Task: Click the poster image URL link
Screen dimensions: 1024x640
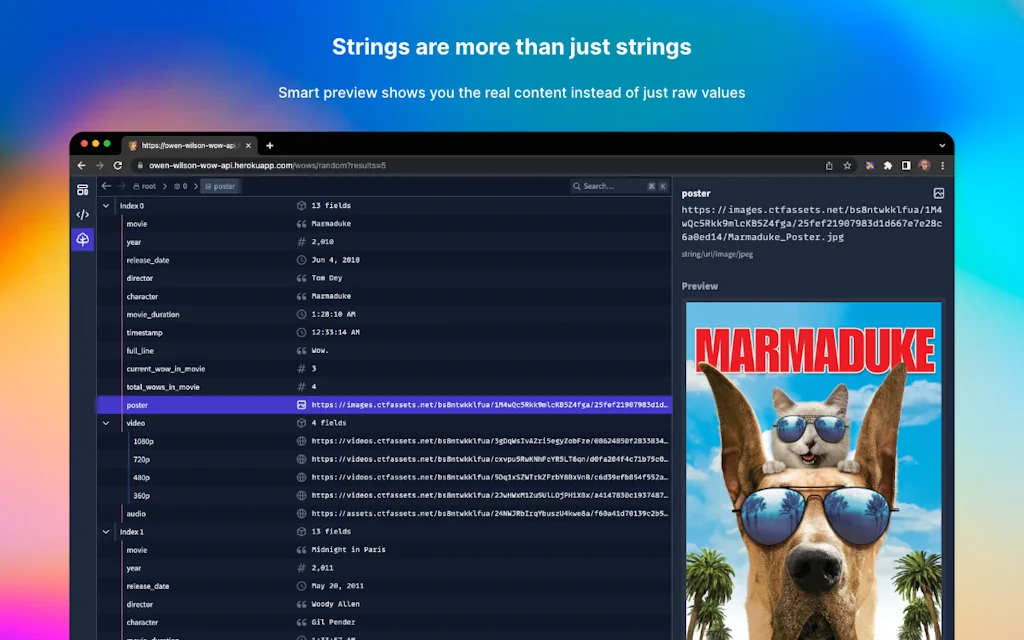Action: (x=812, y=222)
